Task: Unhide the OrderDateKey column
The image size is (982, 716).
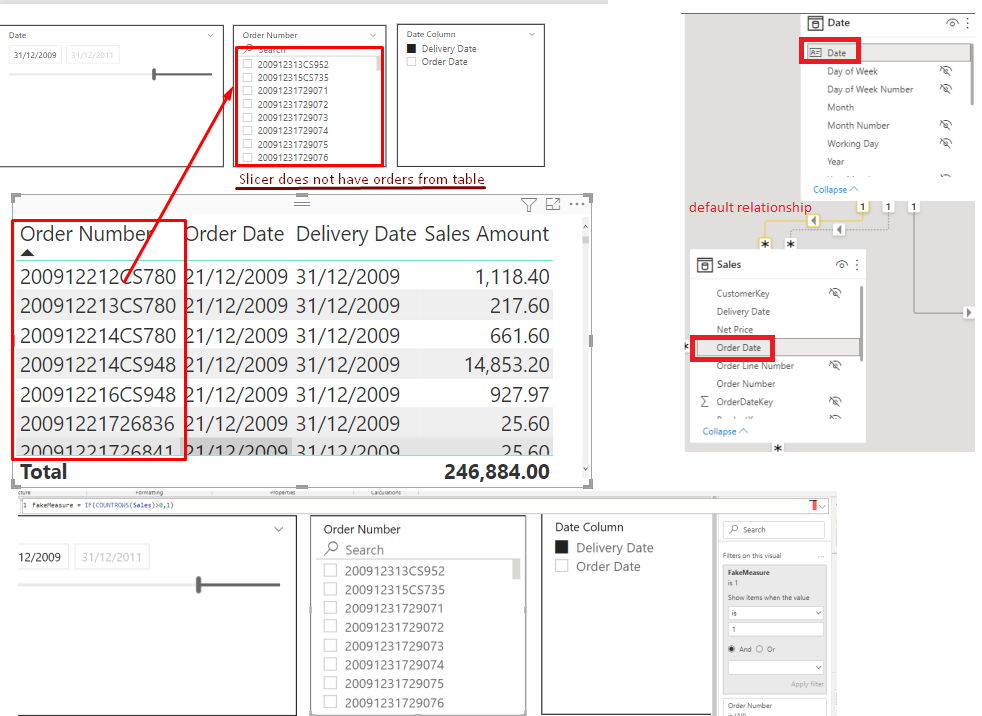Action: [x=835, y=401]
